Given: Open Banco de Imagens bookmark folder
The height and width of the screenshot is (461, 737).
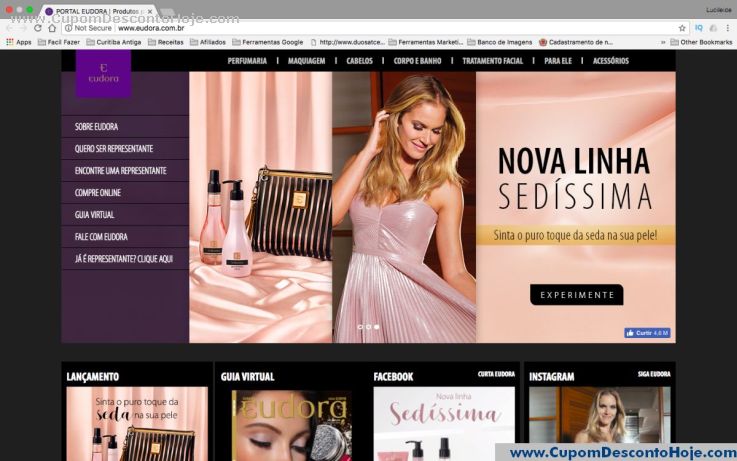Looking at the screenshot, I should click(x=500, y=42).
